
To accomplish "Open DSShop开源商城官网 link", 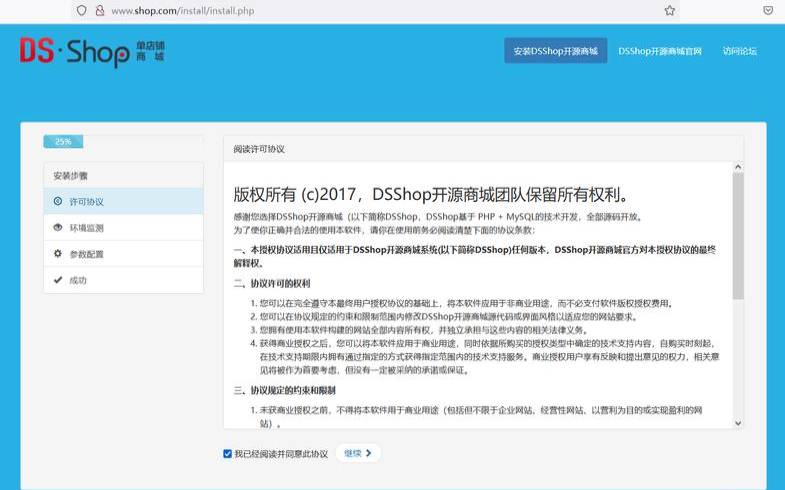I will (660, 51).
